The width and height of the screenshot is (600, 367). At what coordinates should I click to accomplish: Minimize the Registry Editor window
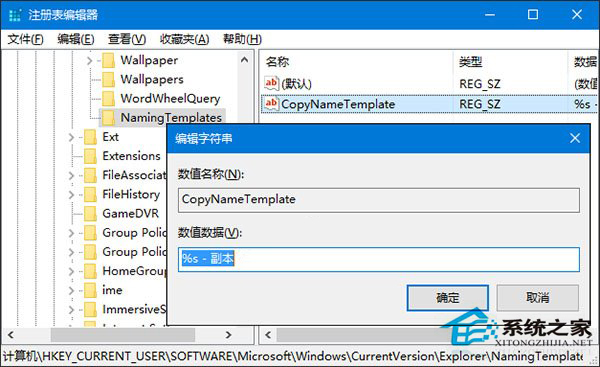click(x=489, y=15)
